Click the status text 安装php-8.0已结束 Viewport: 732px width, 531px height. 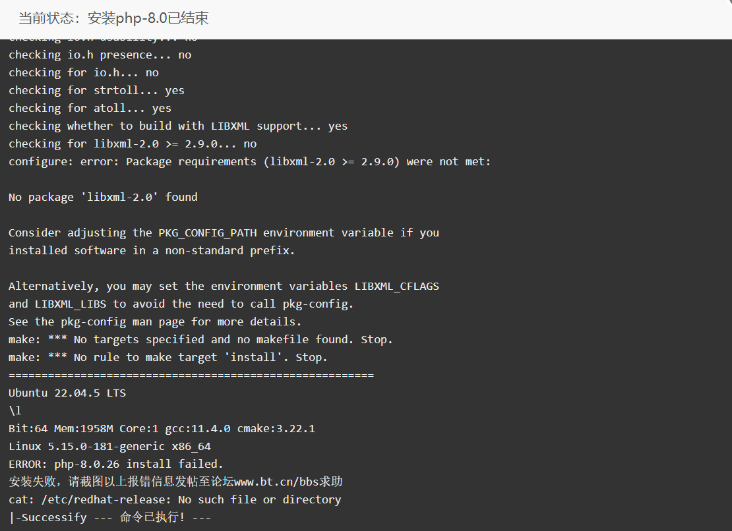[148, 18]
